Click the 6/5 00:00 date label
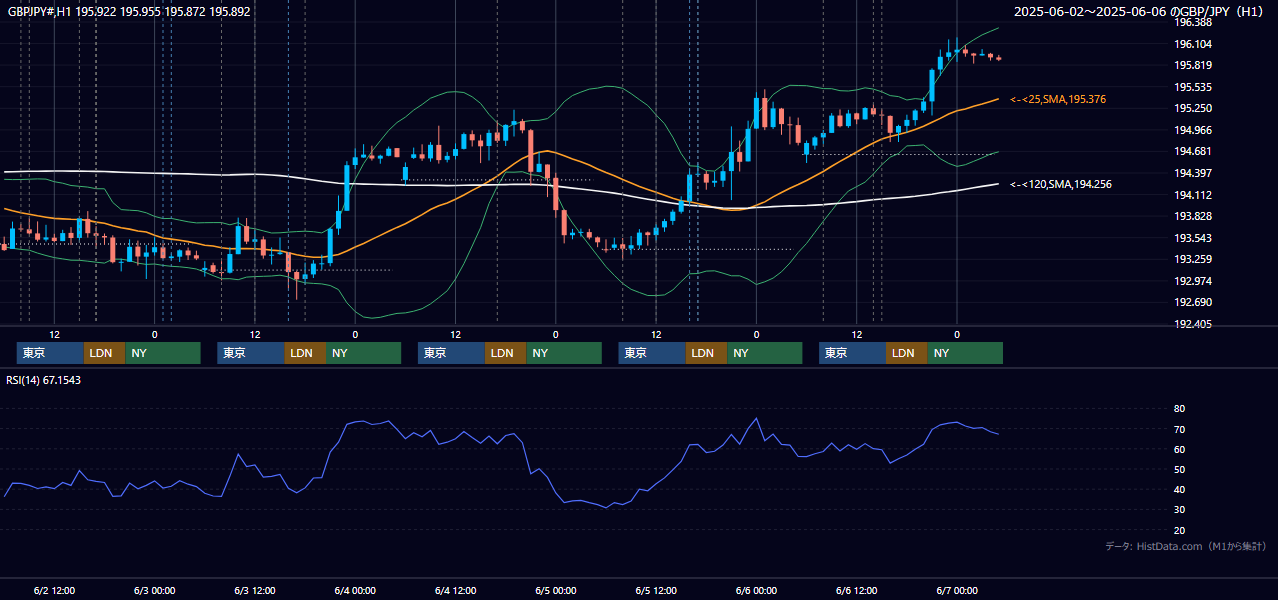The height and width of the screenshot is (600, 1278). click(556, 591)
